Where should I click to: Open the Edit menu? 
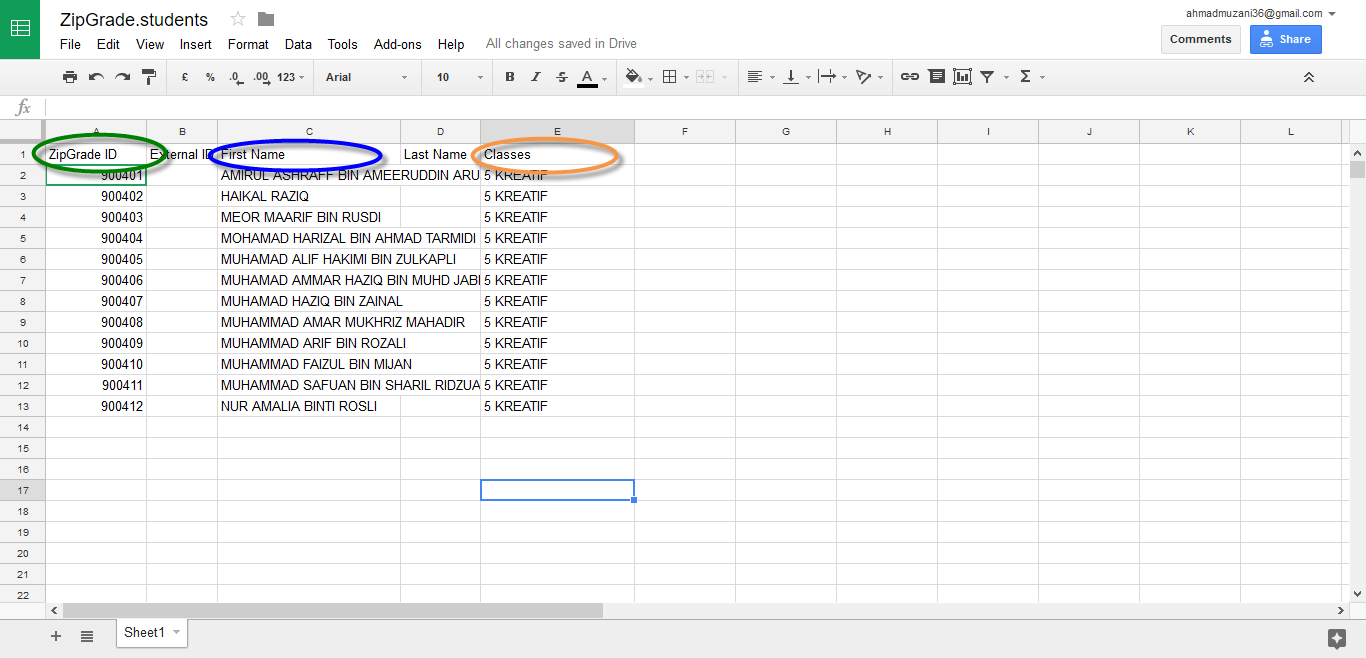108,44
